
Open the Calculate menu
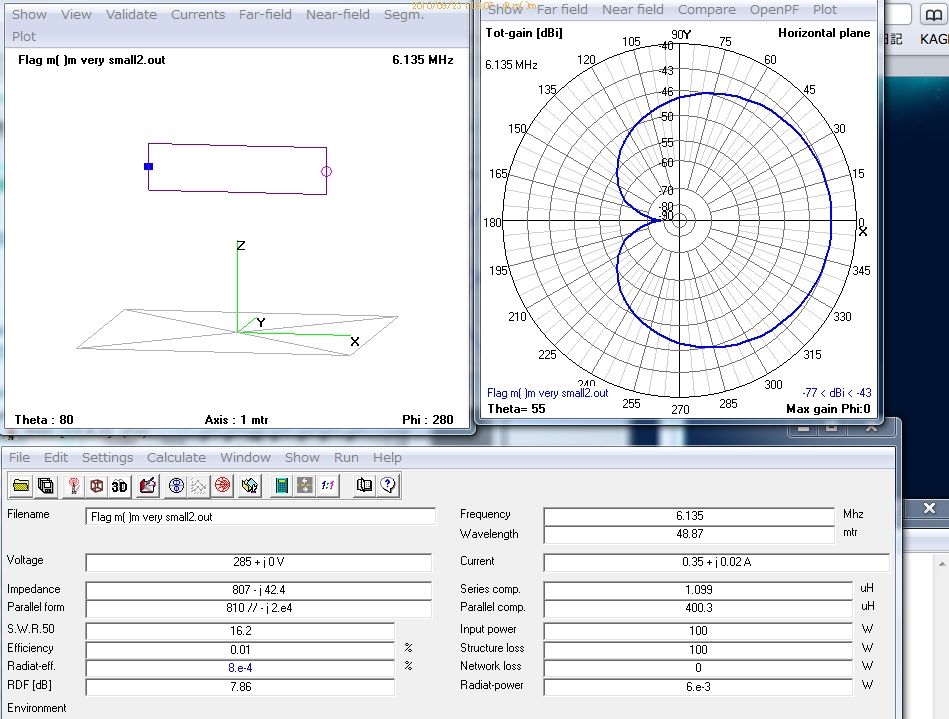(x=176, y=458)
